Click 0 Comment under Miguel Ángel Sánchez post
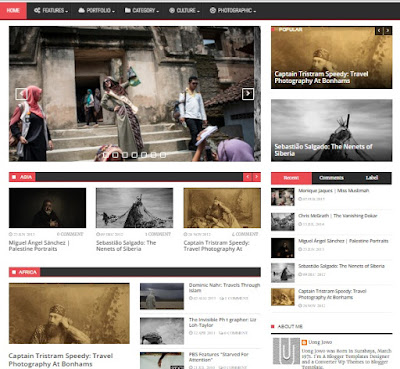The width and height of the screenshot is (400, 369). click(70, 234)
